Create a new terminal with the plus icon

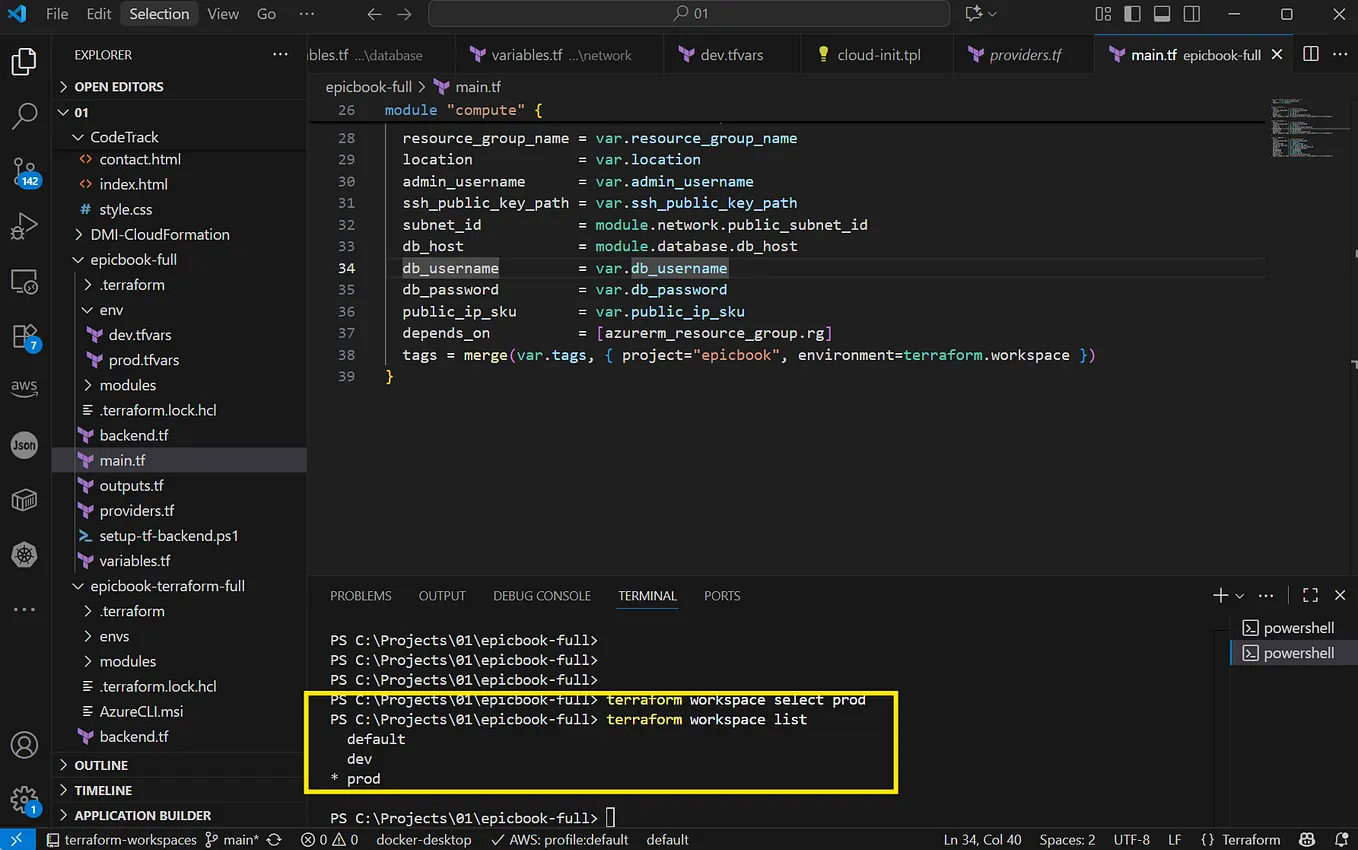[x=1219, y=595]
